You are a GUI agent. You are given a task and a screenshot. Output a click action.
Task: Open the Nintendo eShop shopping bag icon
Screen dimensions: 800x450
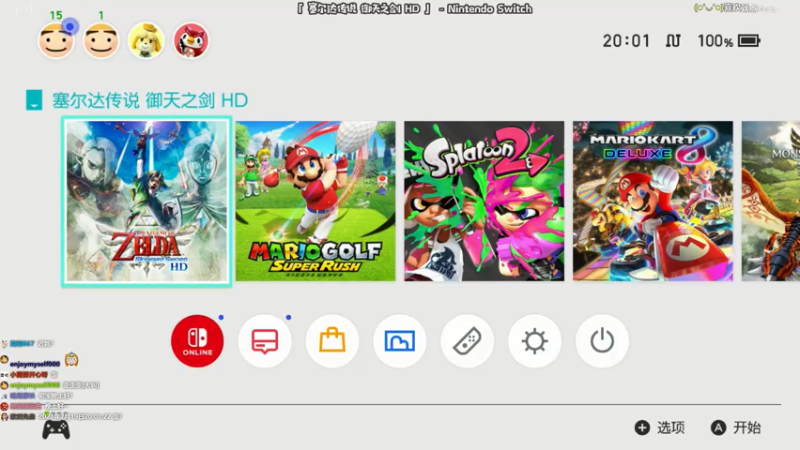point(332,341)
